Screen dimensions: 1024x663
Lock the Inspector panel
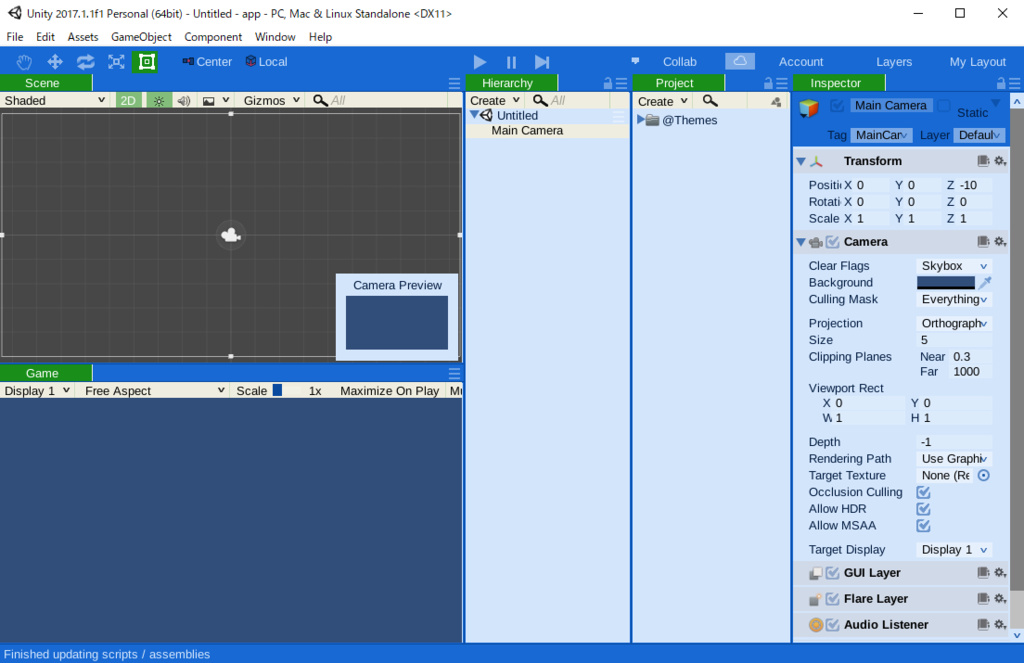pos(1001,83)
